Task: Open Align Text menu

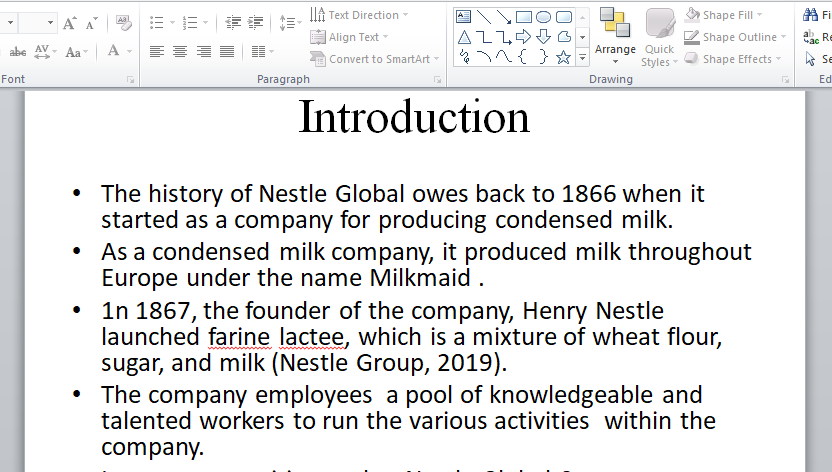Action: click(349, 37)
